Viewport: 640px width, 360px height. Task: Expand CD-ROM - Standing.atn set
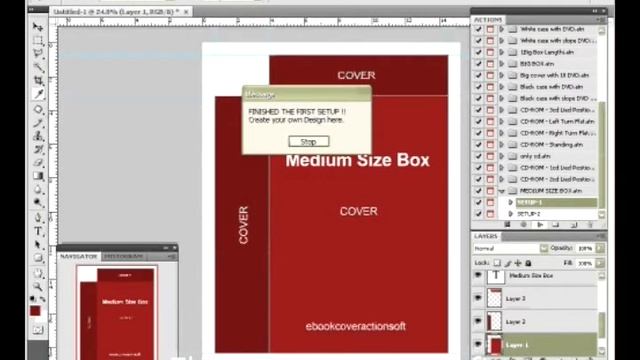tap(502, 144)
